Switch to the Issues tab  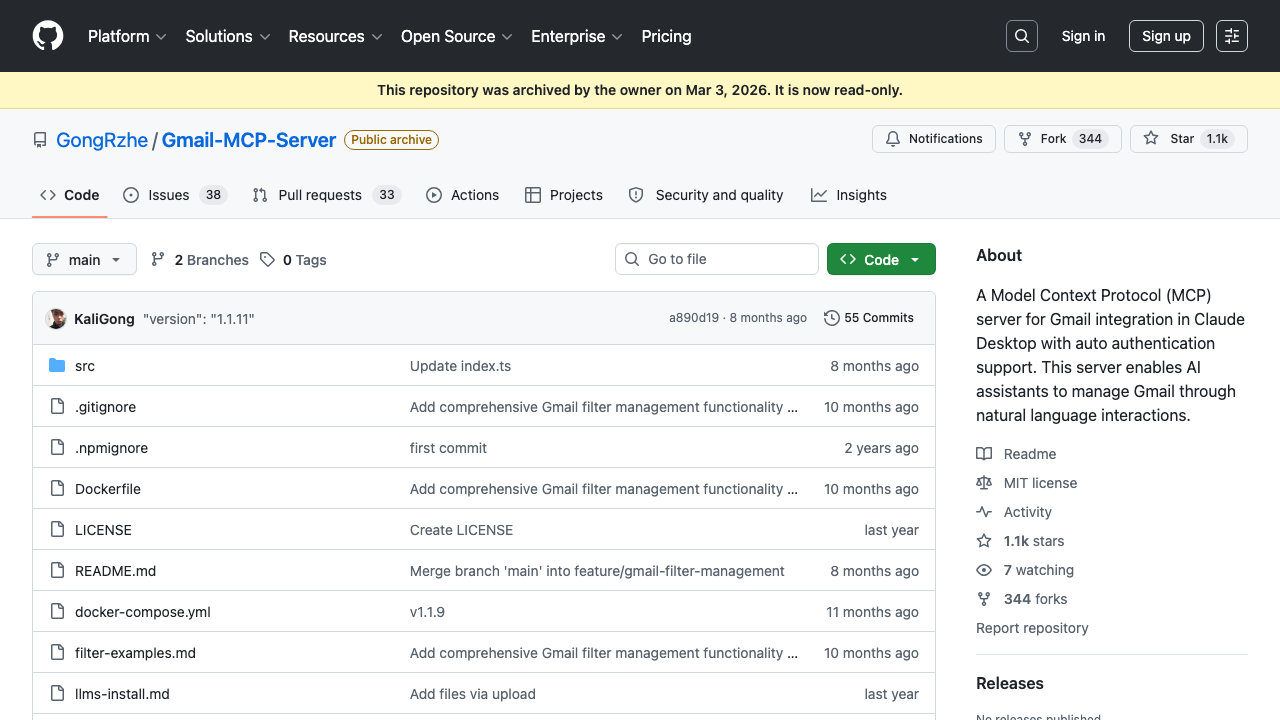(166, 195)
